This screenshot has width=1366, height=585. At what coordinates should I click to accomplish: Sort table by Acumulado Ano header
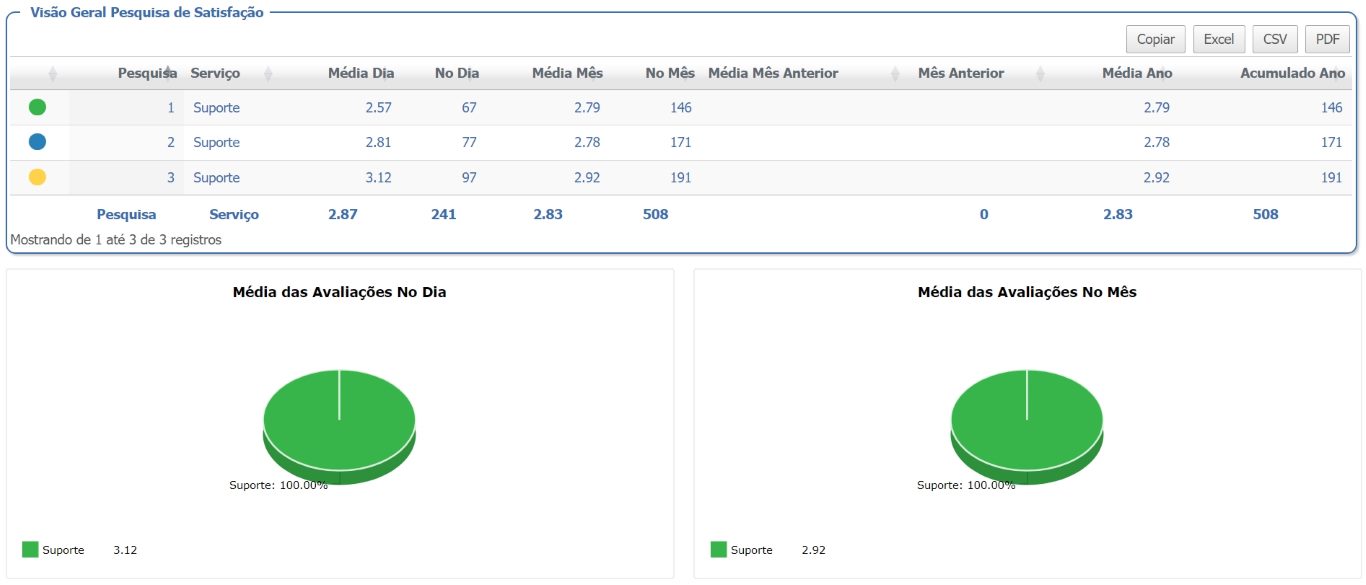1292,73
